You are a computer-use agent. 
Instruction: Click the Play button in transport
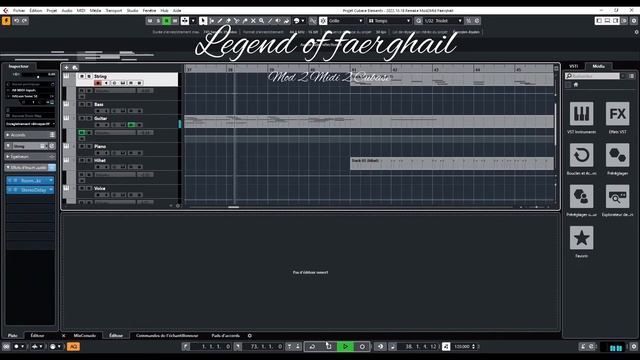point(345,347)
